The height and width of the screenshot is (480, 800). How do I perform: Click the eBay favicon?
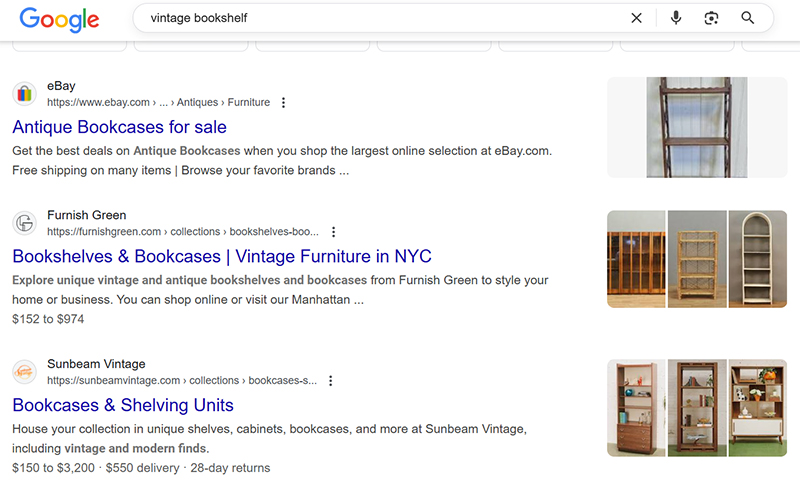25,94
